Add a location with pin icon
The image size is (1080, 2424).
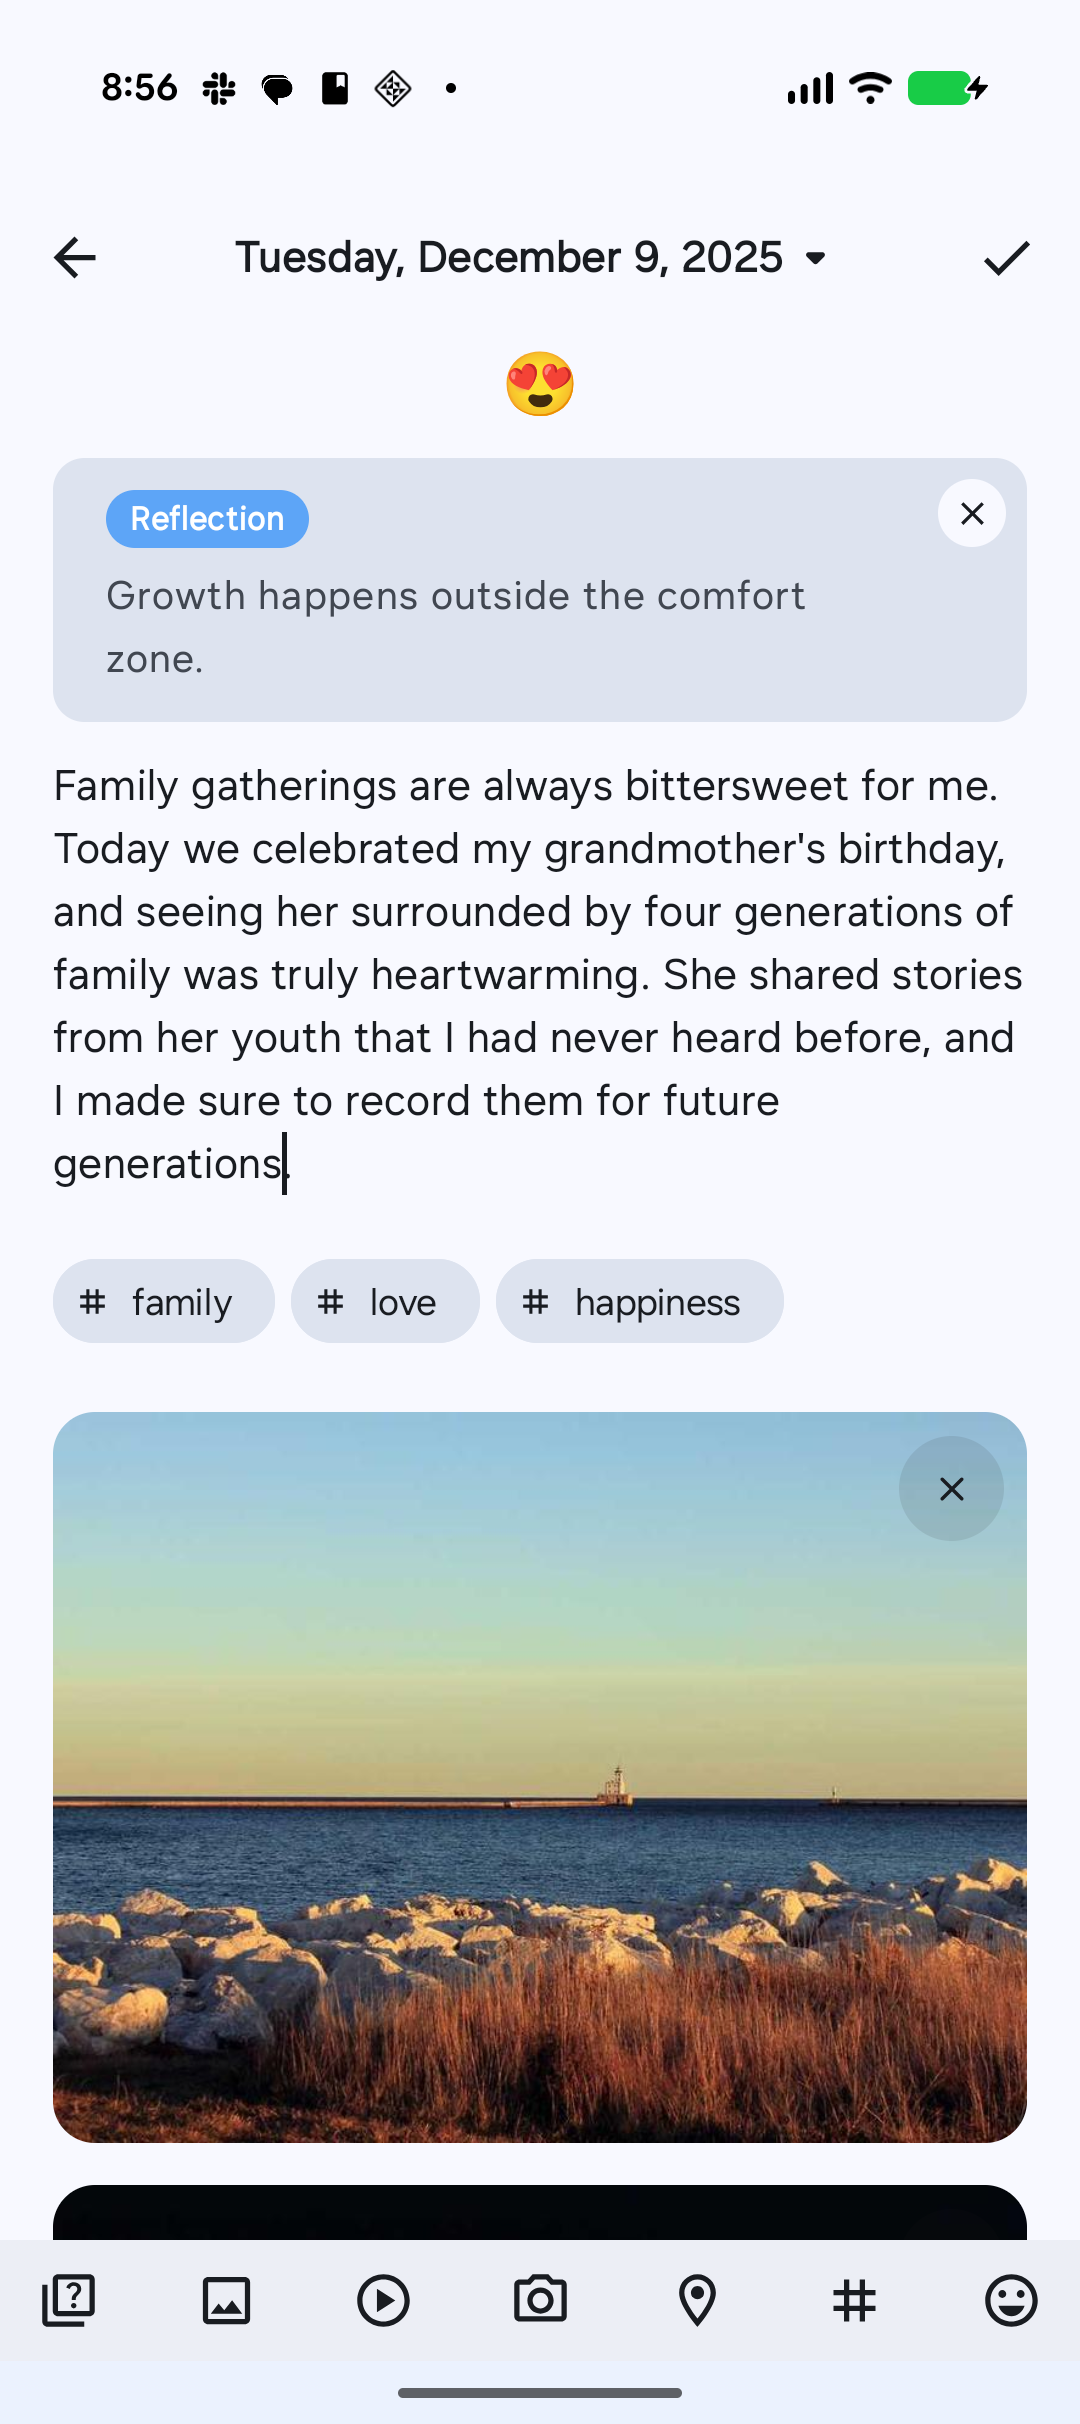click(697, 2300)
